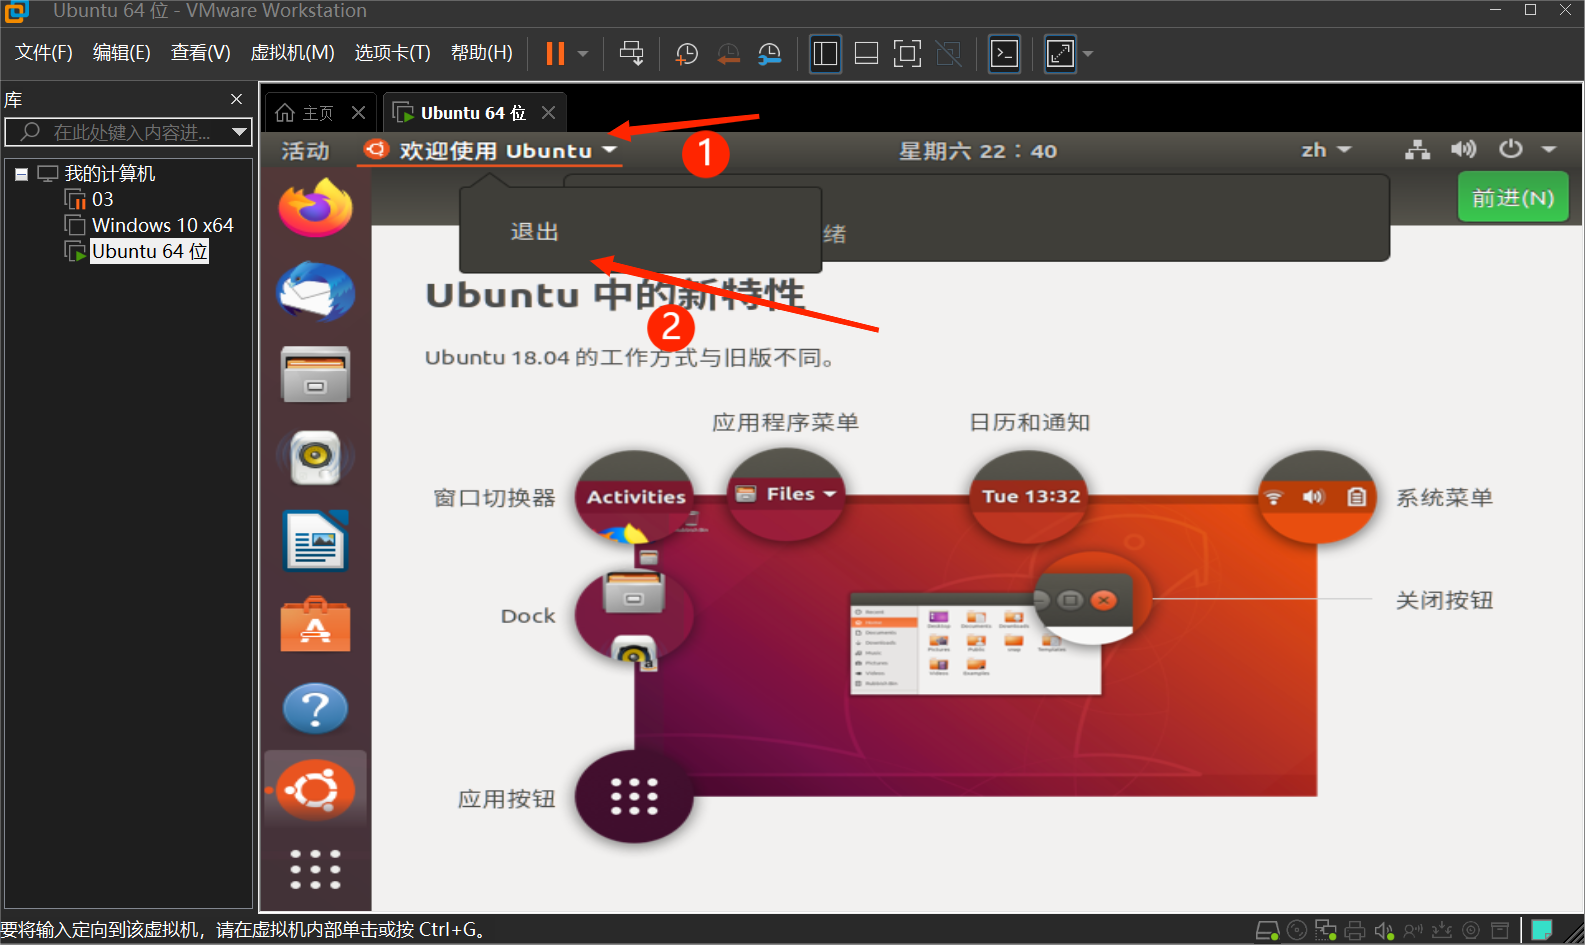
Task: Click the webcam status bar icon
Action: pyautogui.click(x=1471, y=931)
